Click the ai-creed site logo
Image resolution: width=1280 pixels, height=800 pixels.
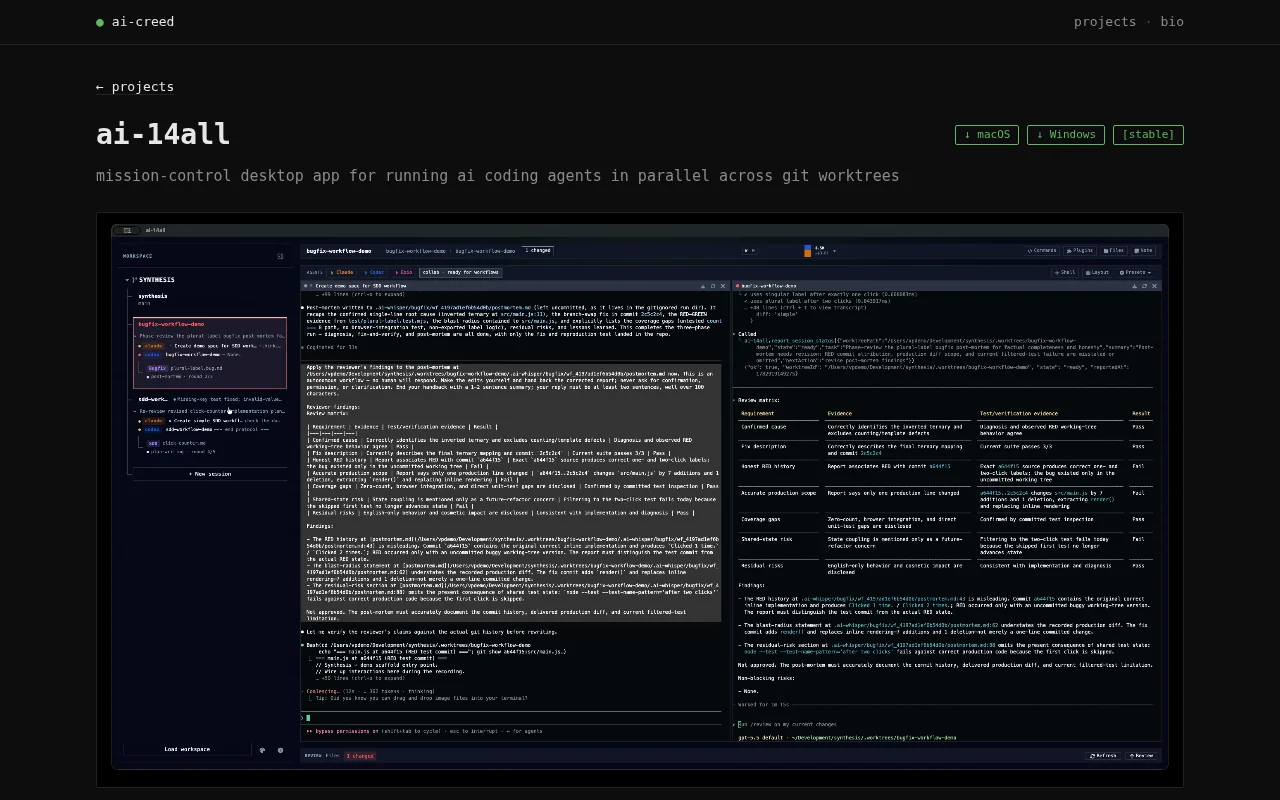point(135,21)
